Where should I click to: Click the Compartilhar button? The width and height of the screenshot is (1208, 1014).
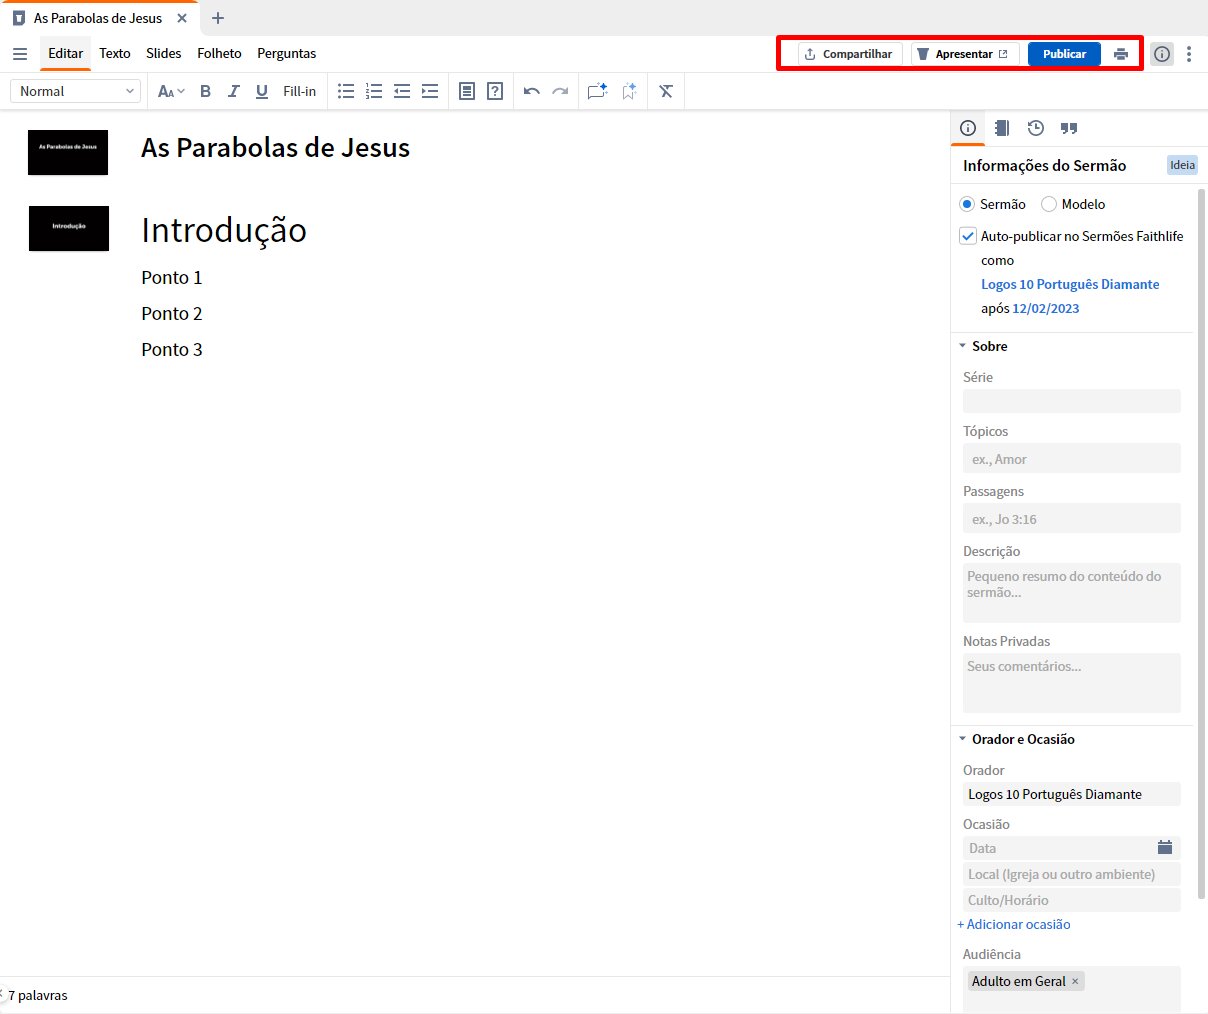pyautogui.click(x=850, y=54)
